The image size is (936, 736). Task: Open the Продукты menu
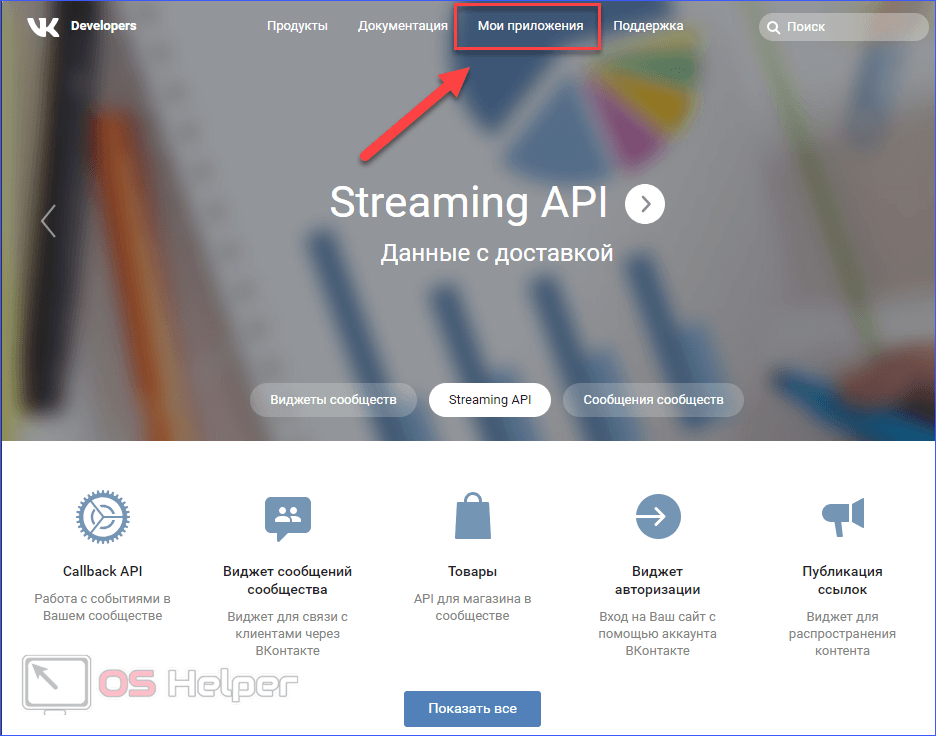(297, 26)
